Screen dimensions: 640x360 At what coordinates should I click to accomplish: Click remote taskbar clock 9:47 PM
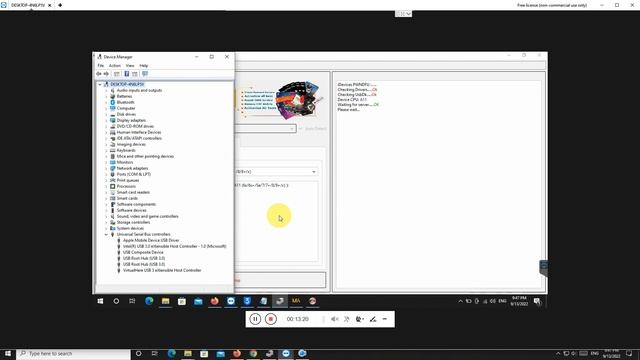[519, 301]
